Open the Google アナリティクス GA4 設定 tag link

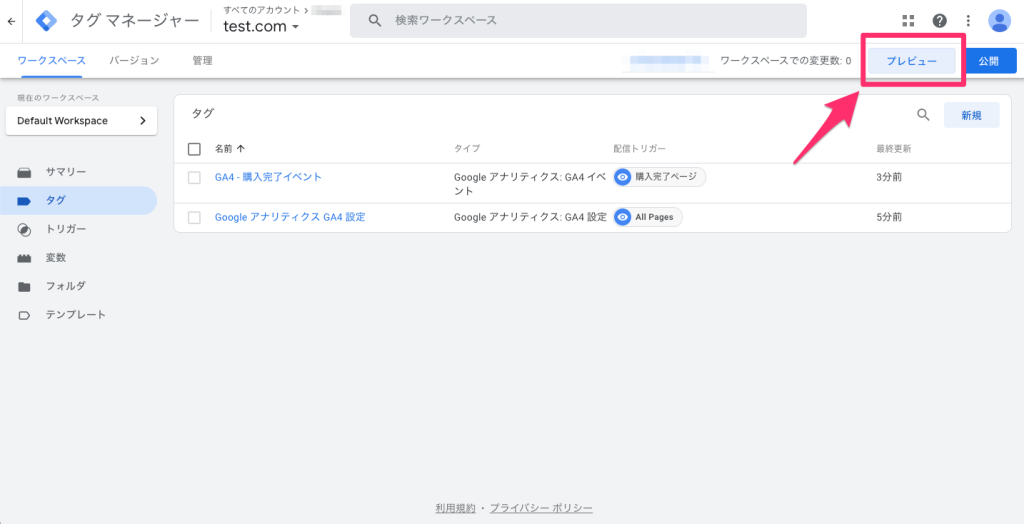point(290,218)
